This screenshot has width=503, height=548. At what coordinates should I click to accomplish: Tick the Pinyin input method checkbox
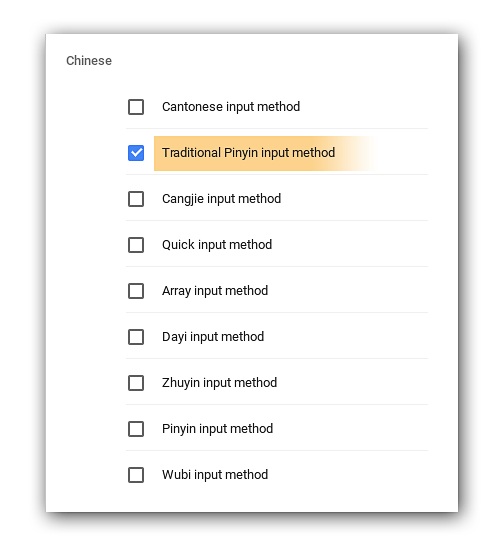[x=136, y=429]
